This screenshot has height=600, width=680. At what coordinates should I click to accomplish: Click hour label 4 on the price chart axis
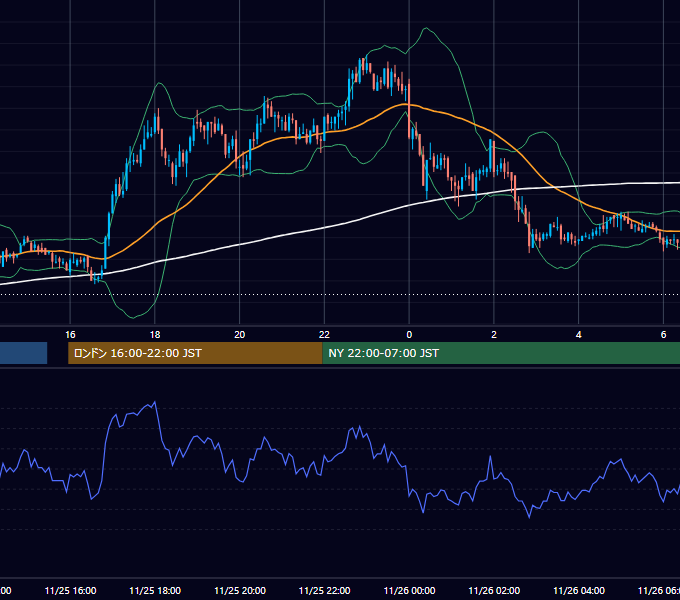(579, 335)
